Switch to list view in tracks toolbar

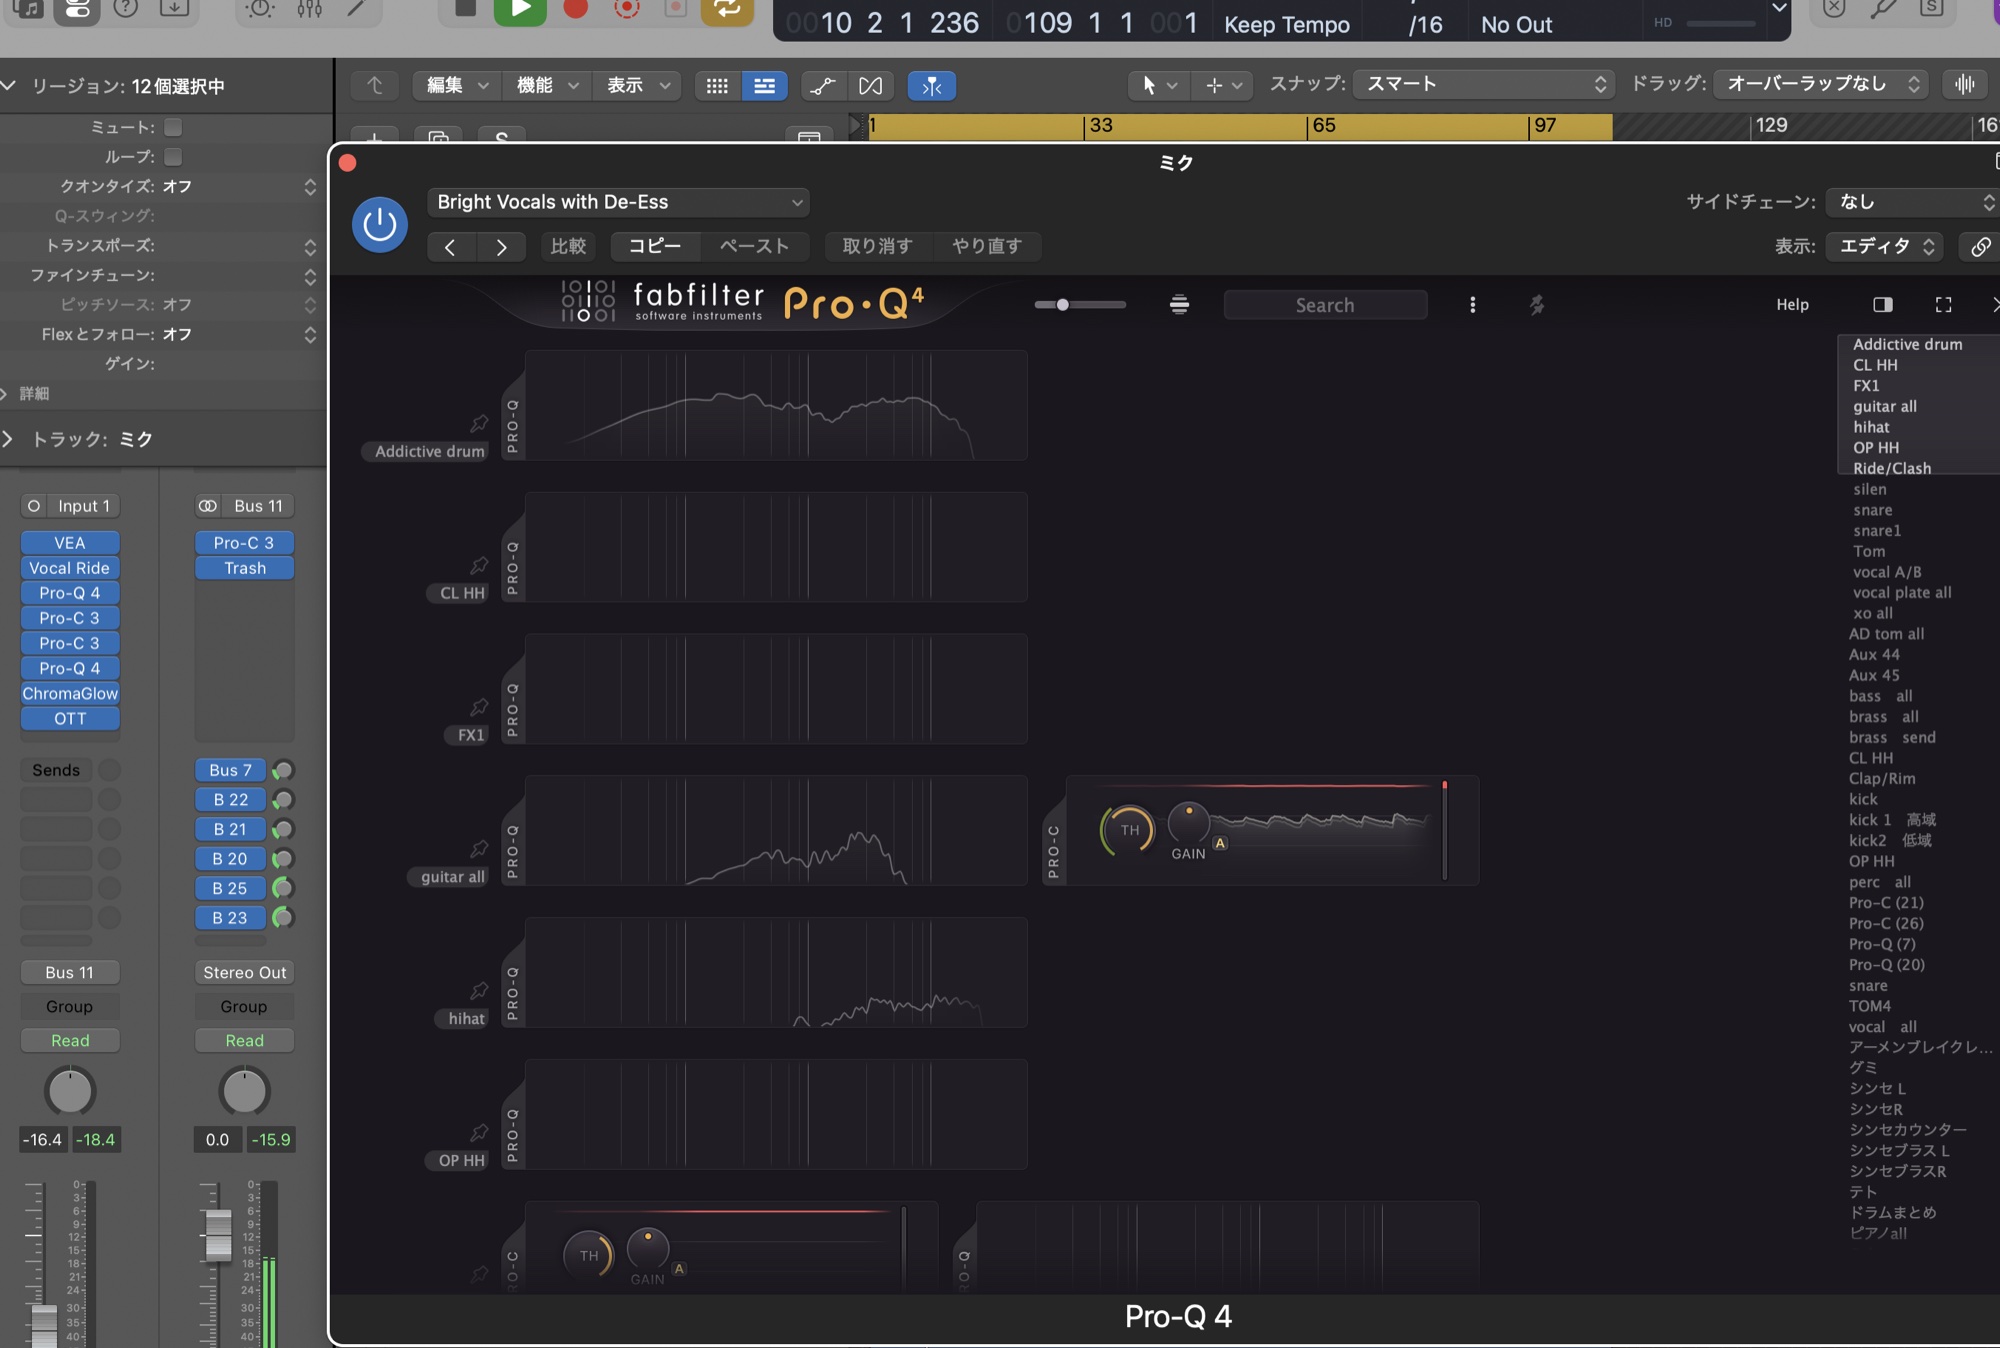(x=764, y=86)
